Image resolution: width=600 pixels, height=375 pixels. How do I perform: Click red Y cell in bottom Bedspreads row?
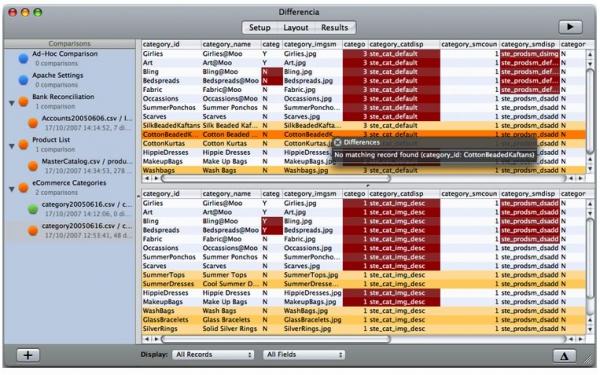tap(272, 230)
